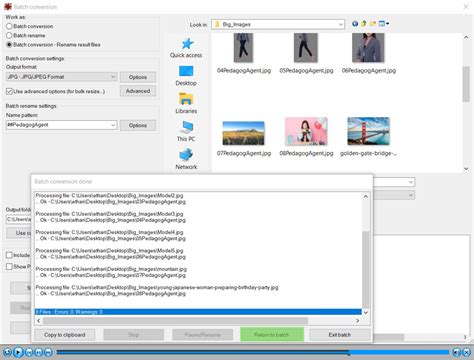Viewport: 474px width, 360px height.
Task: Click the player mute speaker icon
Action: [x=456, y=352]
